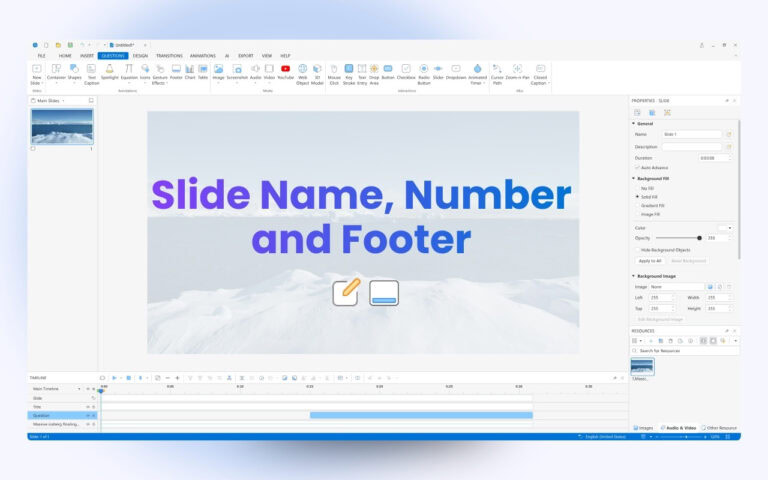
Task: Open the DESIGN tab
Action: click(140, 56)
